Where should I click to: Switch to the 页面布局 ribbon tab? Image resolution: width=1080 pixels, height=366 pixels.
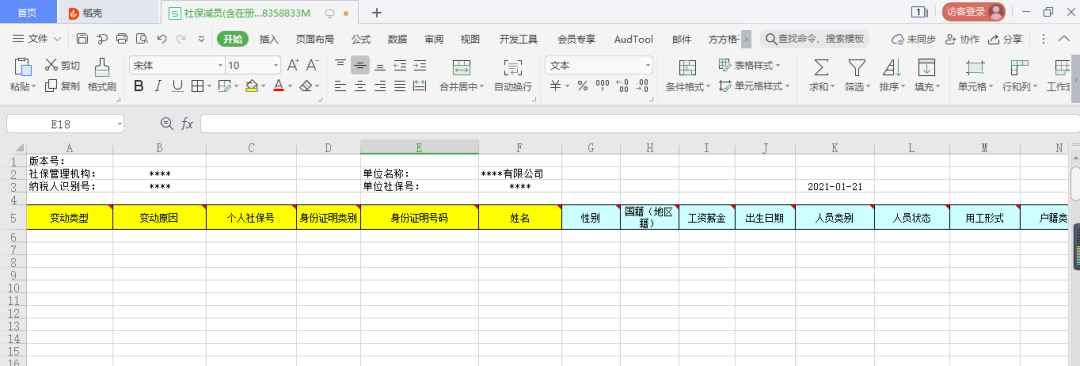pyautogui.click(x=315, y=39)
